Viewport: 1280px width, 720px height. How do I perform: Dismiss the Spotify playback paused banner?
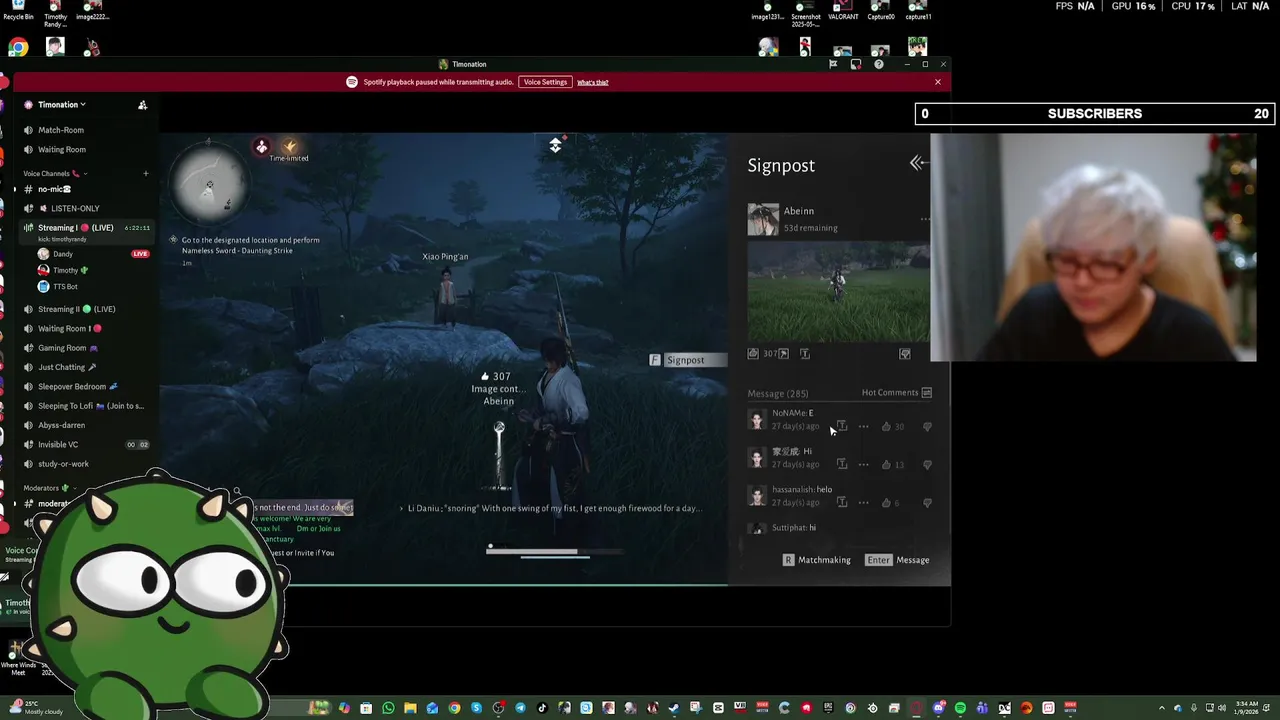(938, 82)
